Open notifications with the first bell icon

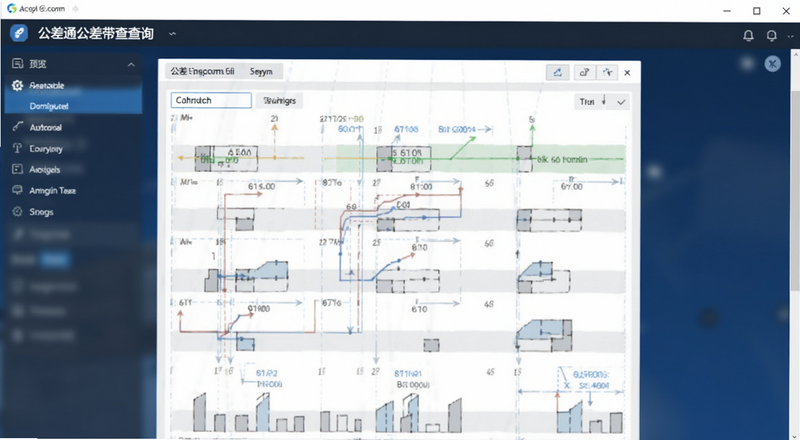tap(748, 35)
